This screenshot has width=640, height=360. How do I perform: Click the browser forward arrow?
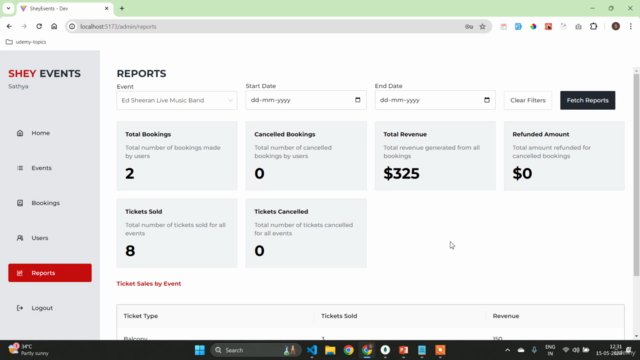click(24, 27)
